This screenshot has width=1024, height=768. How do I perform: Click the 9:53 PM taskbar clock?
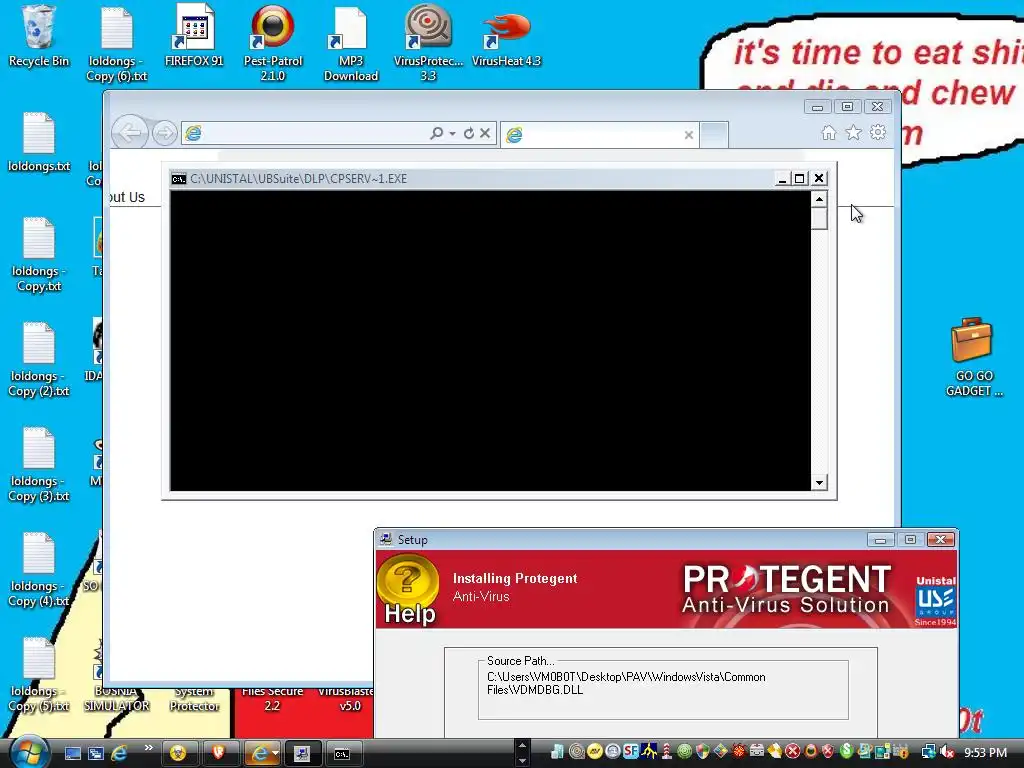coord(985,753)
